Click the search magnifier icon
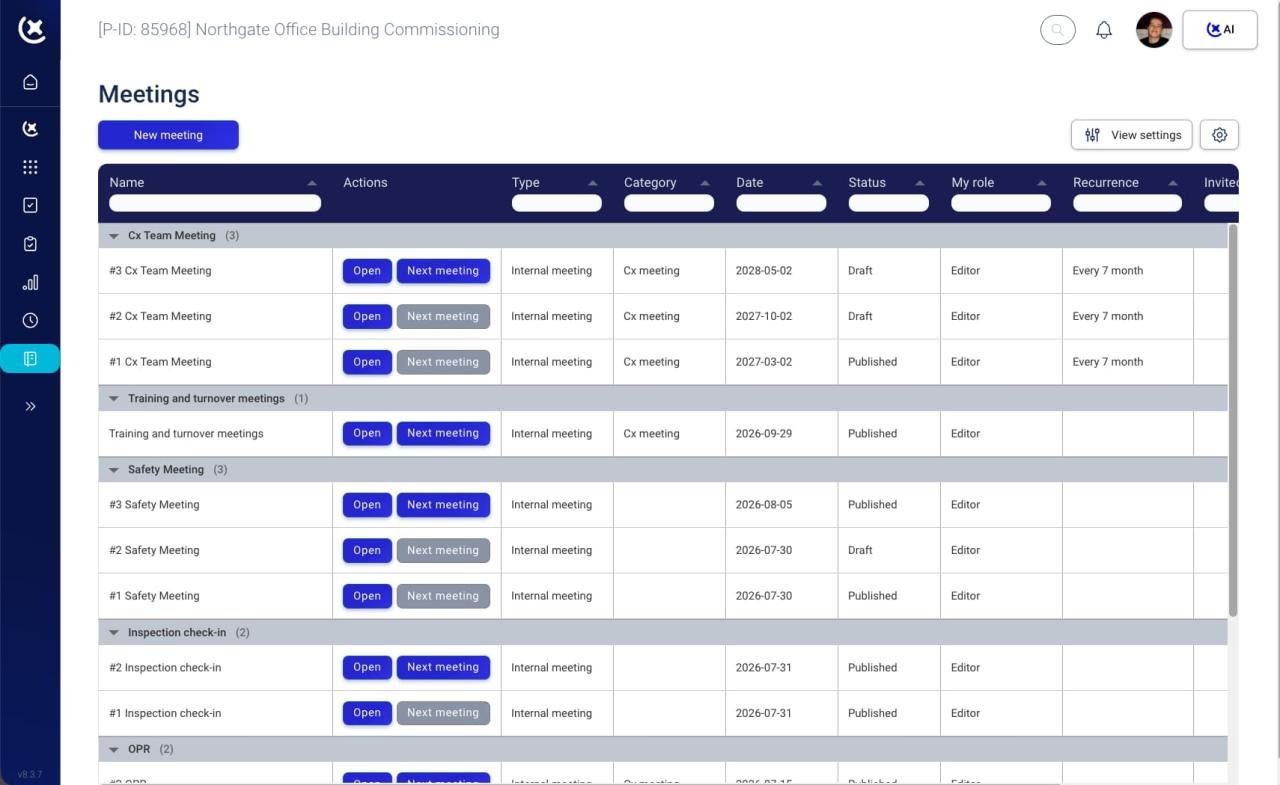The height and width of the screenshot is (785, 1280). (x=1058, y=30)
